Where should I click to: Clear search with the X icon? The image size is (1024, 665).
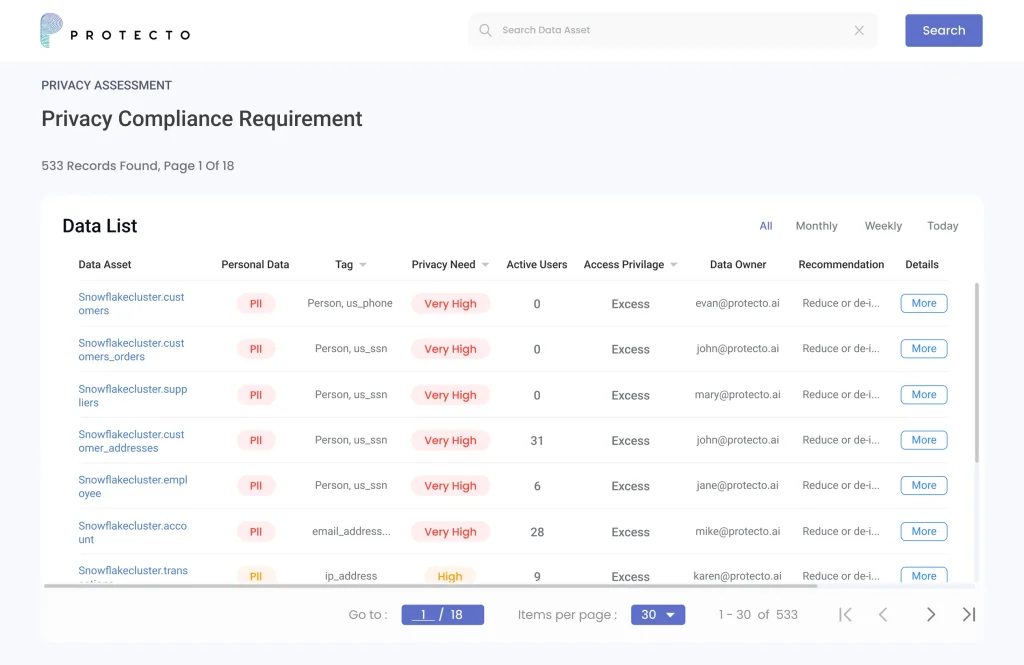[859, 30]
